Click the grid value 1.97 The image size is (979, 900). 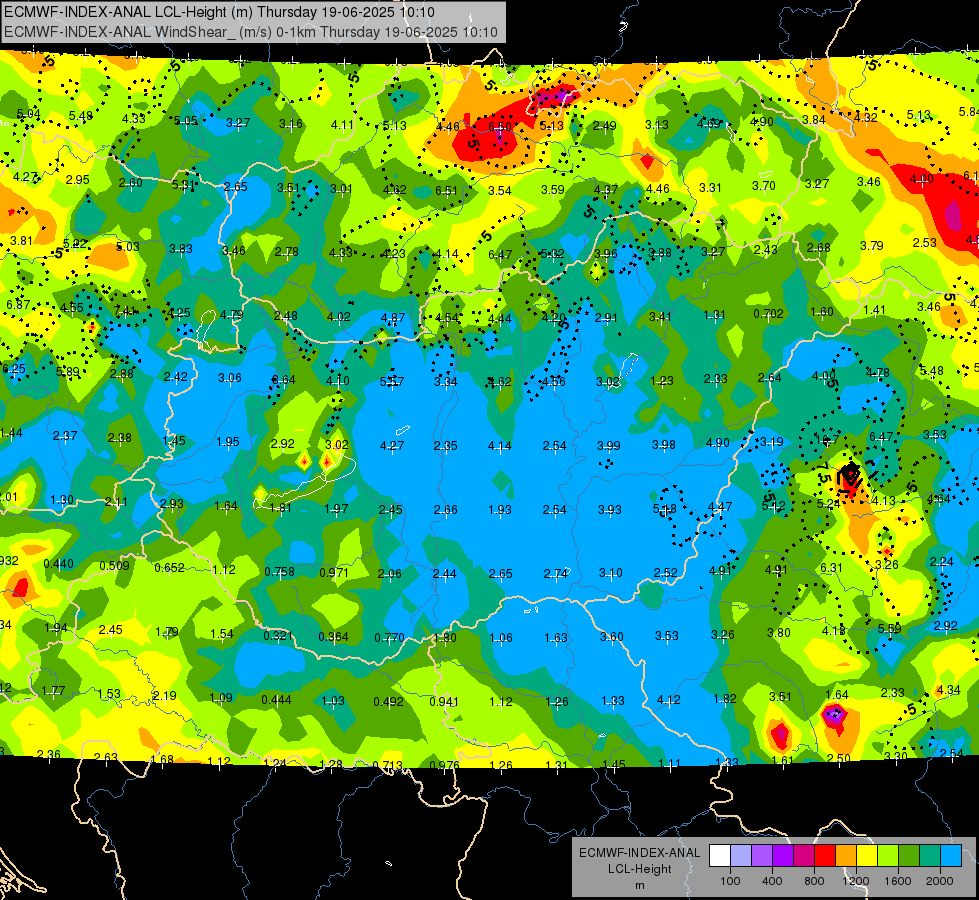336,508
